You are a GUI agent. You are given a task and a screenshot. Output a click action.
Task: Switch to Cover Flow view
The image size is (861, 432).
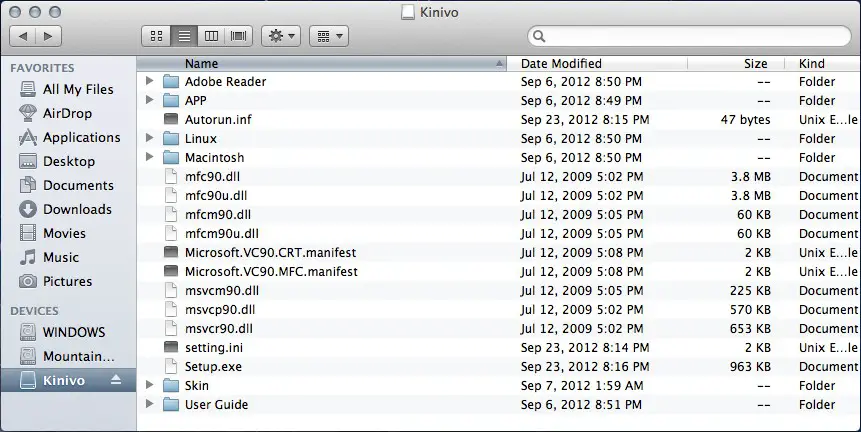[x=238, y=36]
